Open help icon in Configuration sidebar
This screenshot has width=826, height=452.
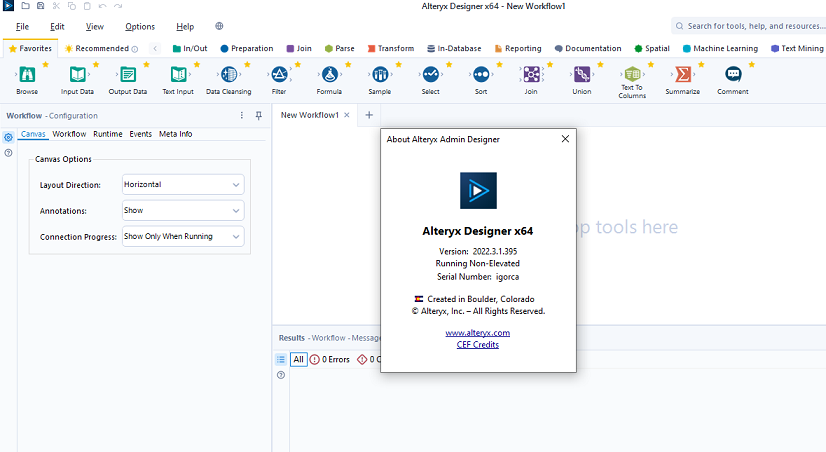pyautogui.click(x=8, y=153)
